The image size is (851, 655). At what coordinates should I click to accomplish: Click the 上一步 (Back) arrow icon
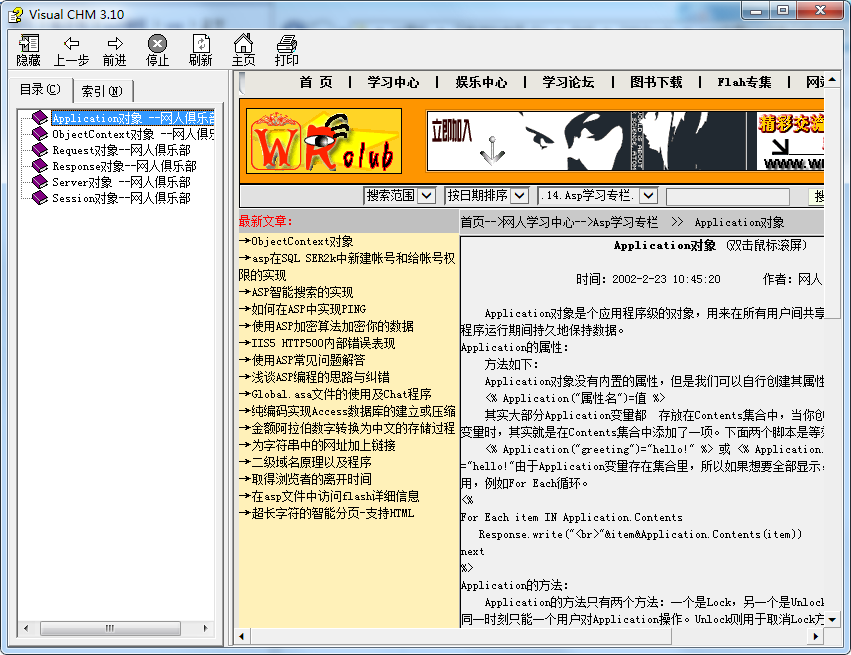[71, 44]
